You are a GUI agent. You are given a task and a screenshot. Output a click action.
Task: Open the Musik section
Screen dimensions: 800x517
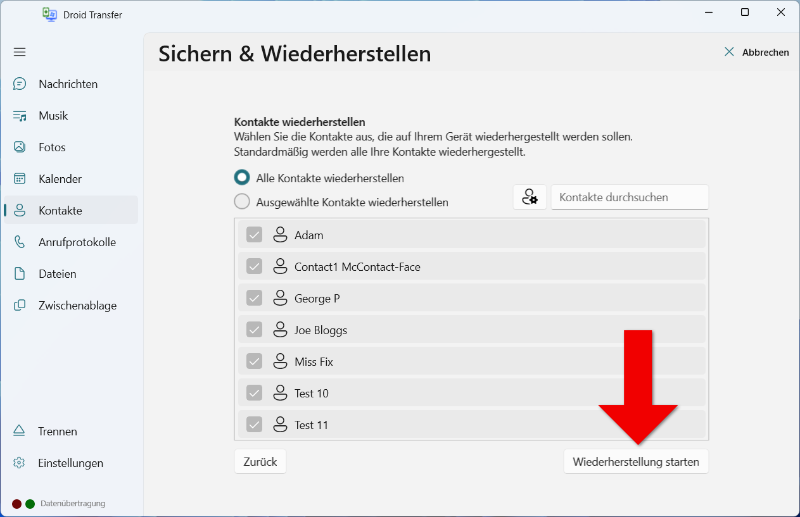coord(53,116)
